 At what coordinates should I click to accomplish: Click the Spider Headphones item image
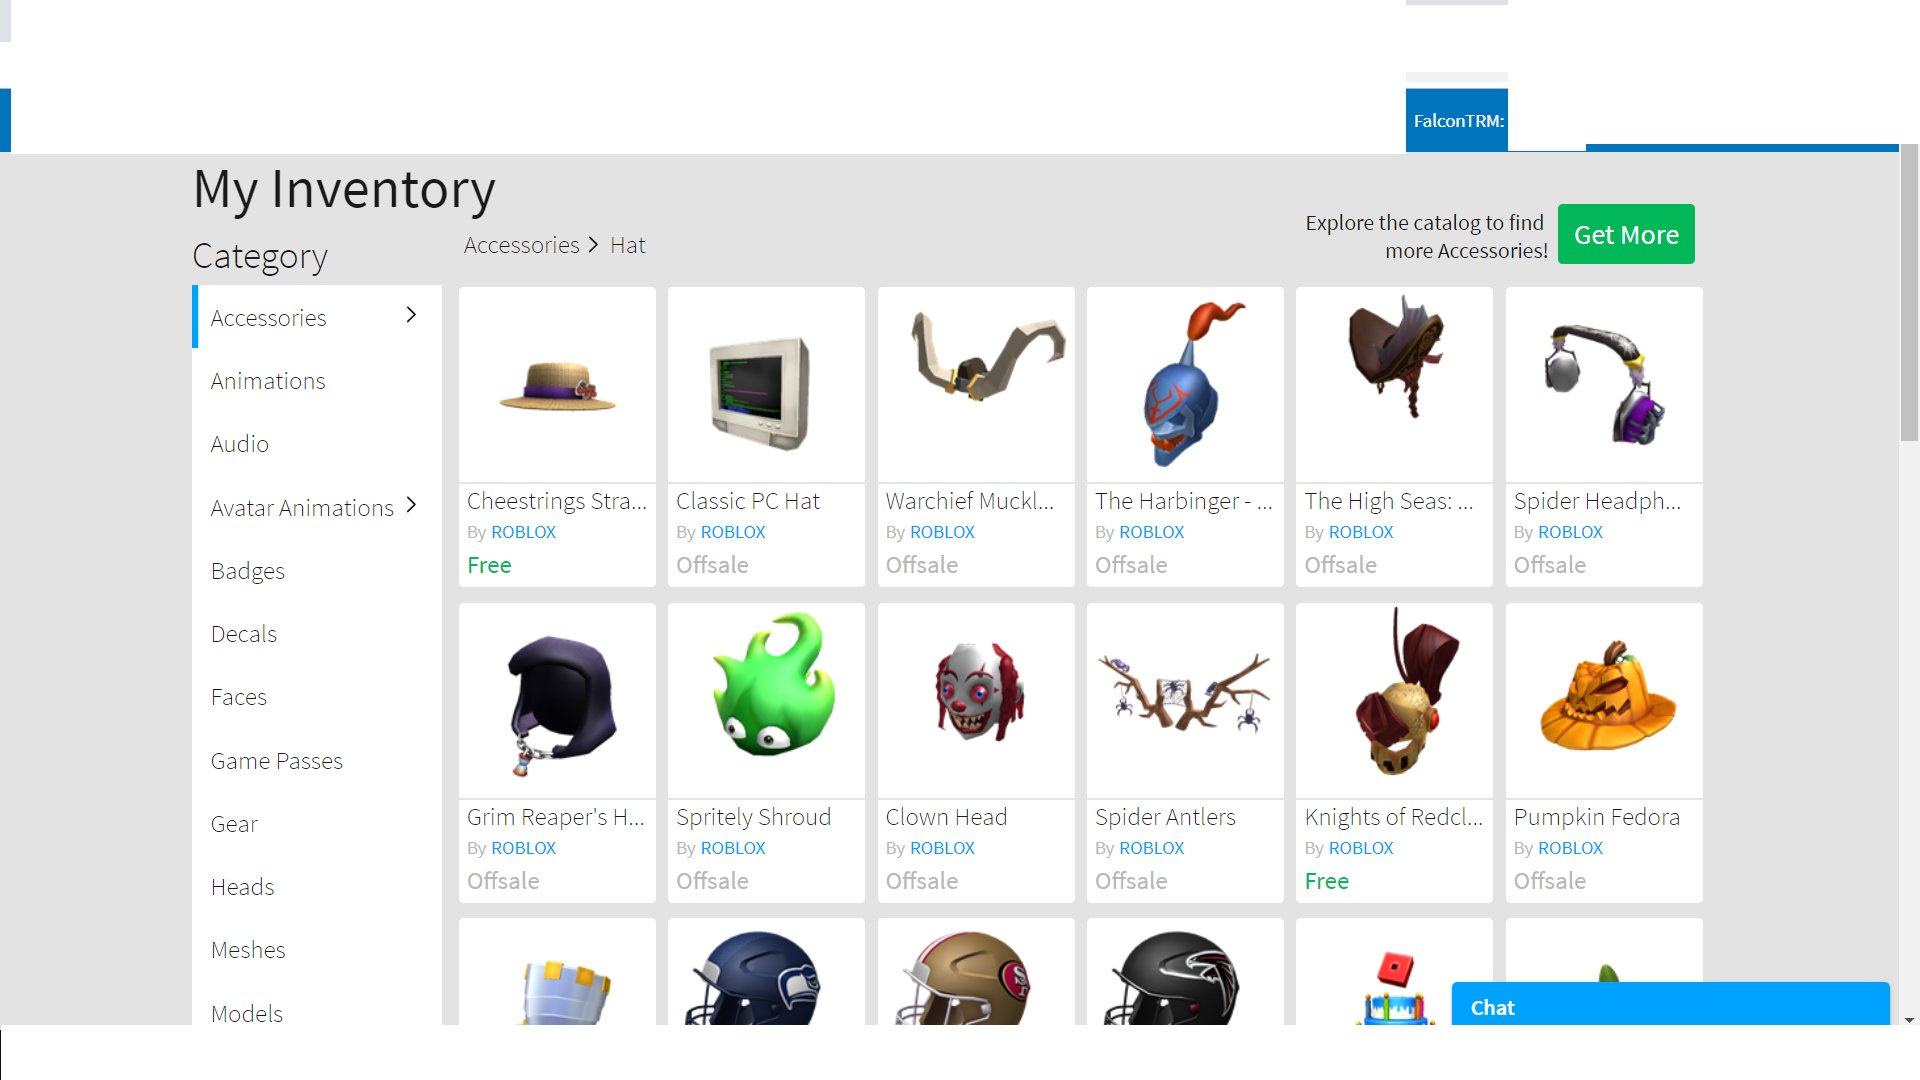click(x=1604, y=387)
